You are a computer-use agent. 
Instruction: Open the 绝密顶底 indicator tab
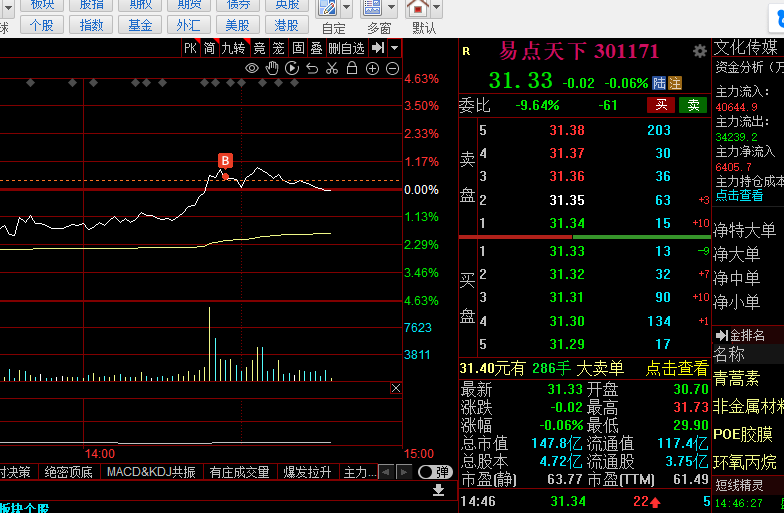(x=68, y=472)
